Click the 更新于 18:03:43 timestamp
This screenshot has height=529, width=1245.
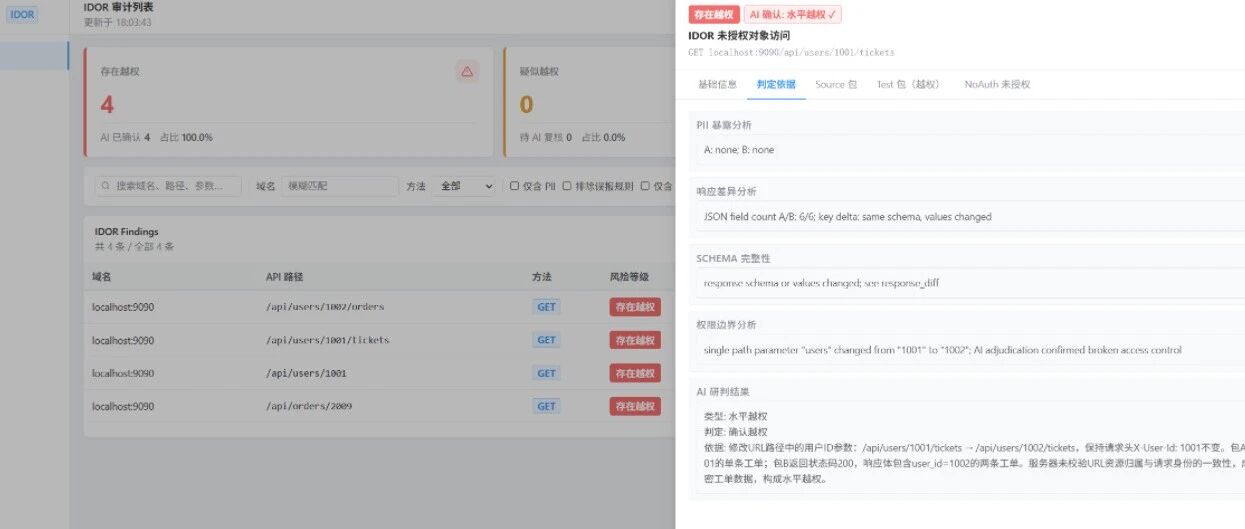coord(117,22)
